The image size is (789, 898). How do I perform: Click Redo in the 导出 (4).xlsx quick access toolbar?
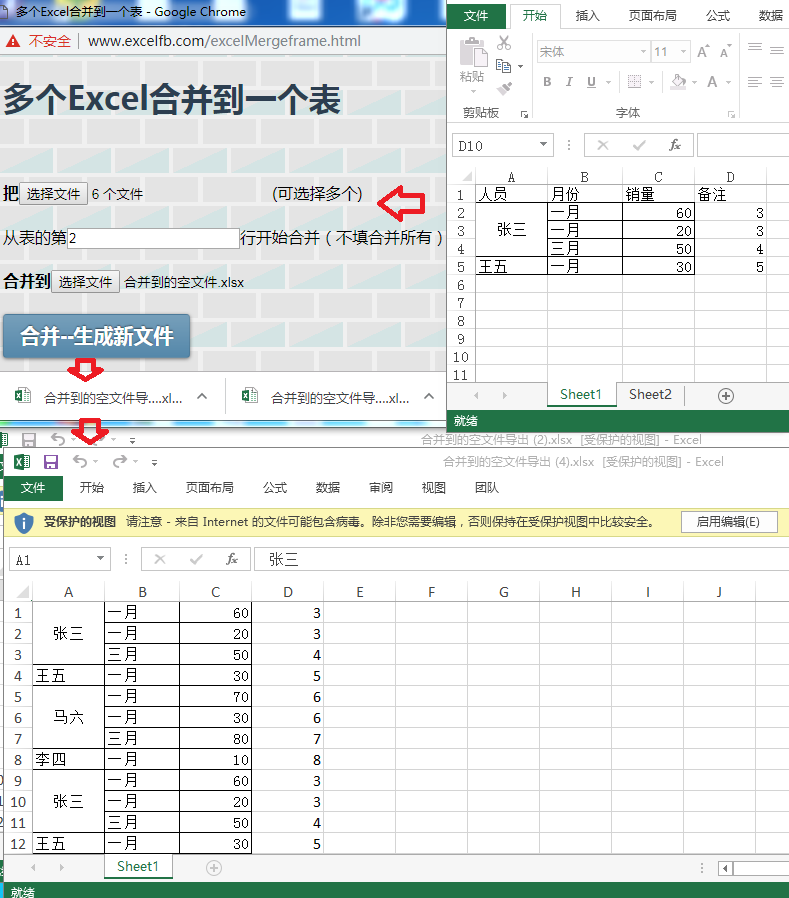(120, 462)
